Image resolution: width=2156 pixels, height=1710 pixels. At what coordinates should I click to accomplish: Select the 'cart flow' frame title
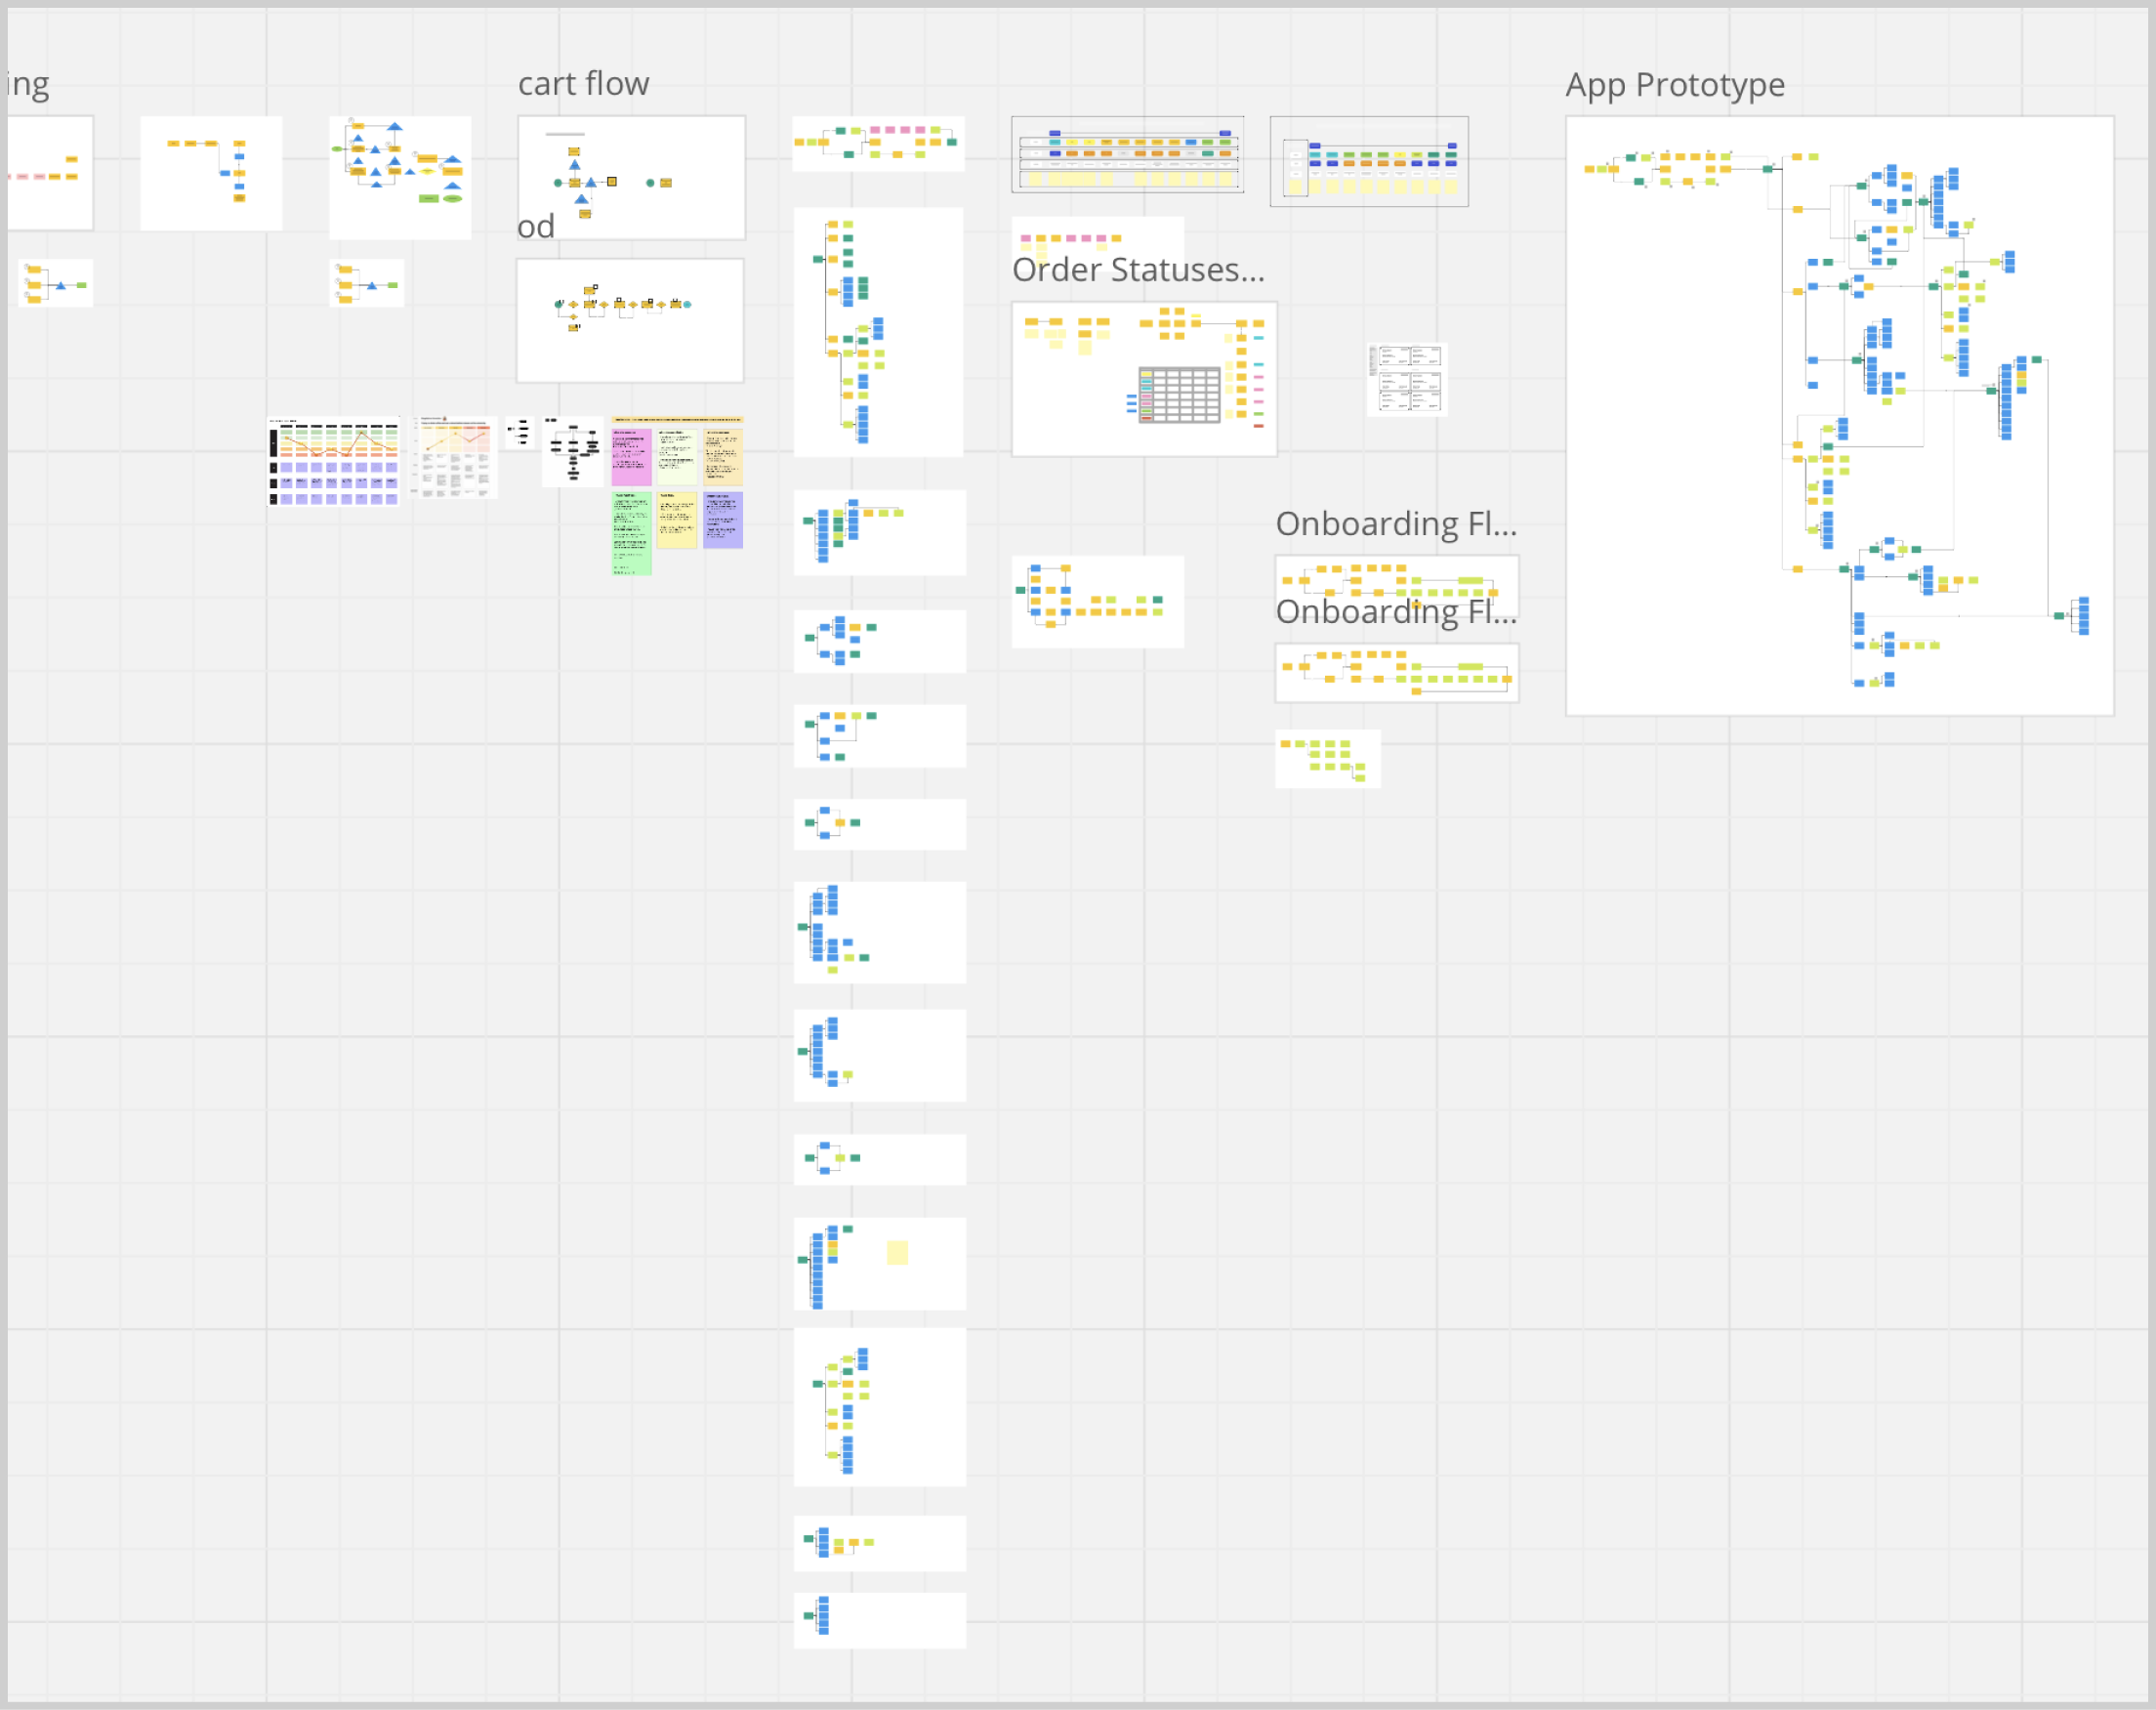click(x=583, y=84)
